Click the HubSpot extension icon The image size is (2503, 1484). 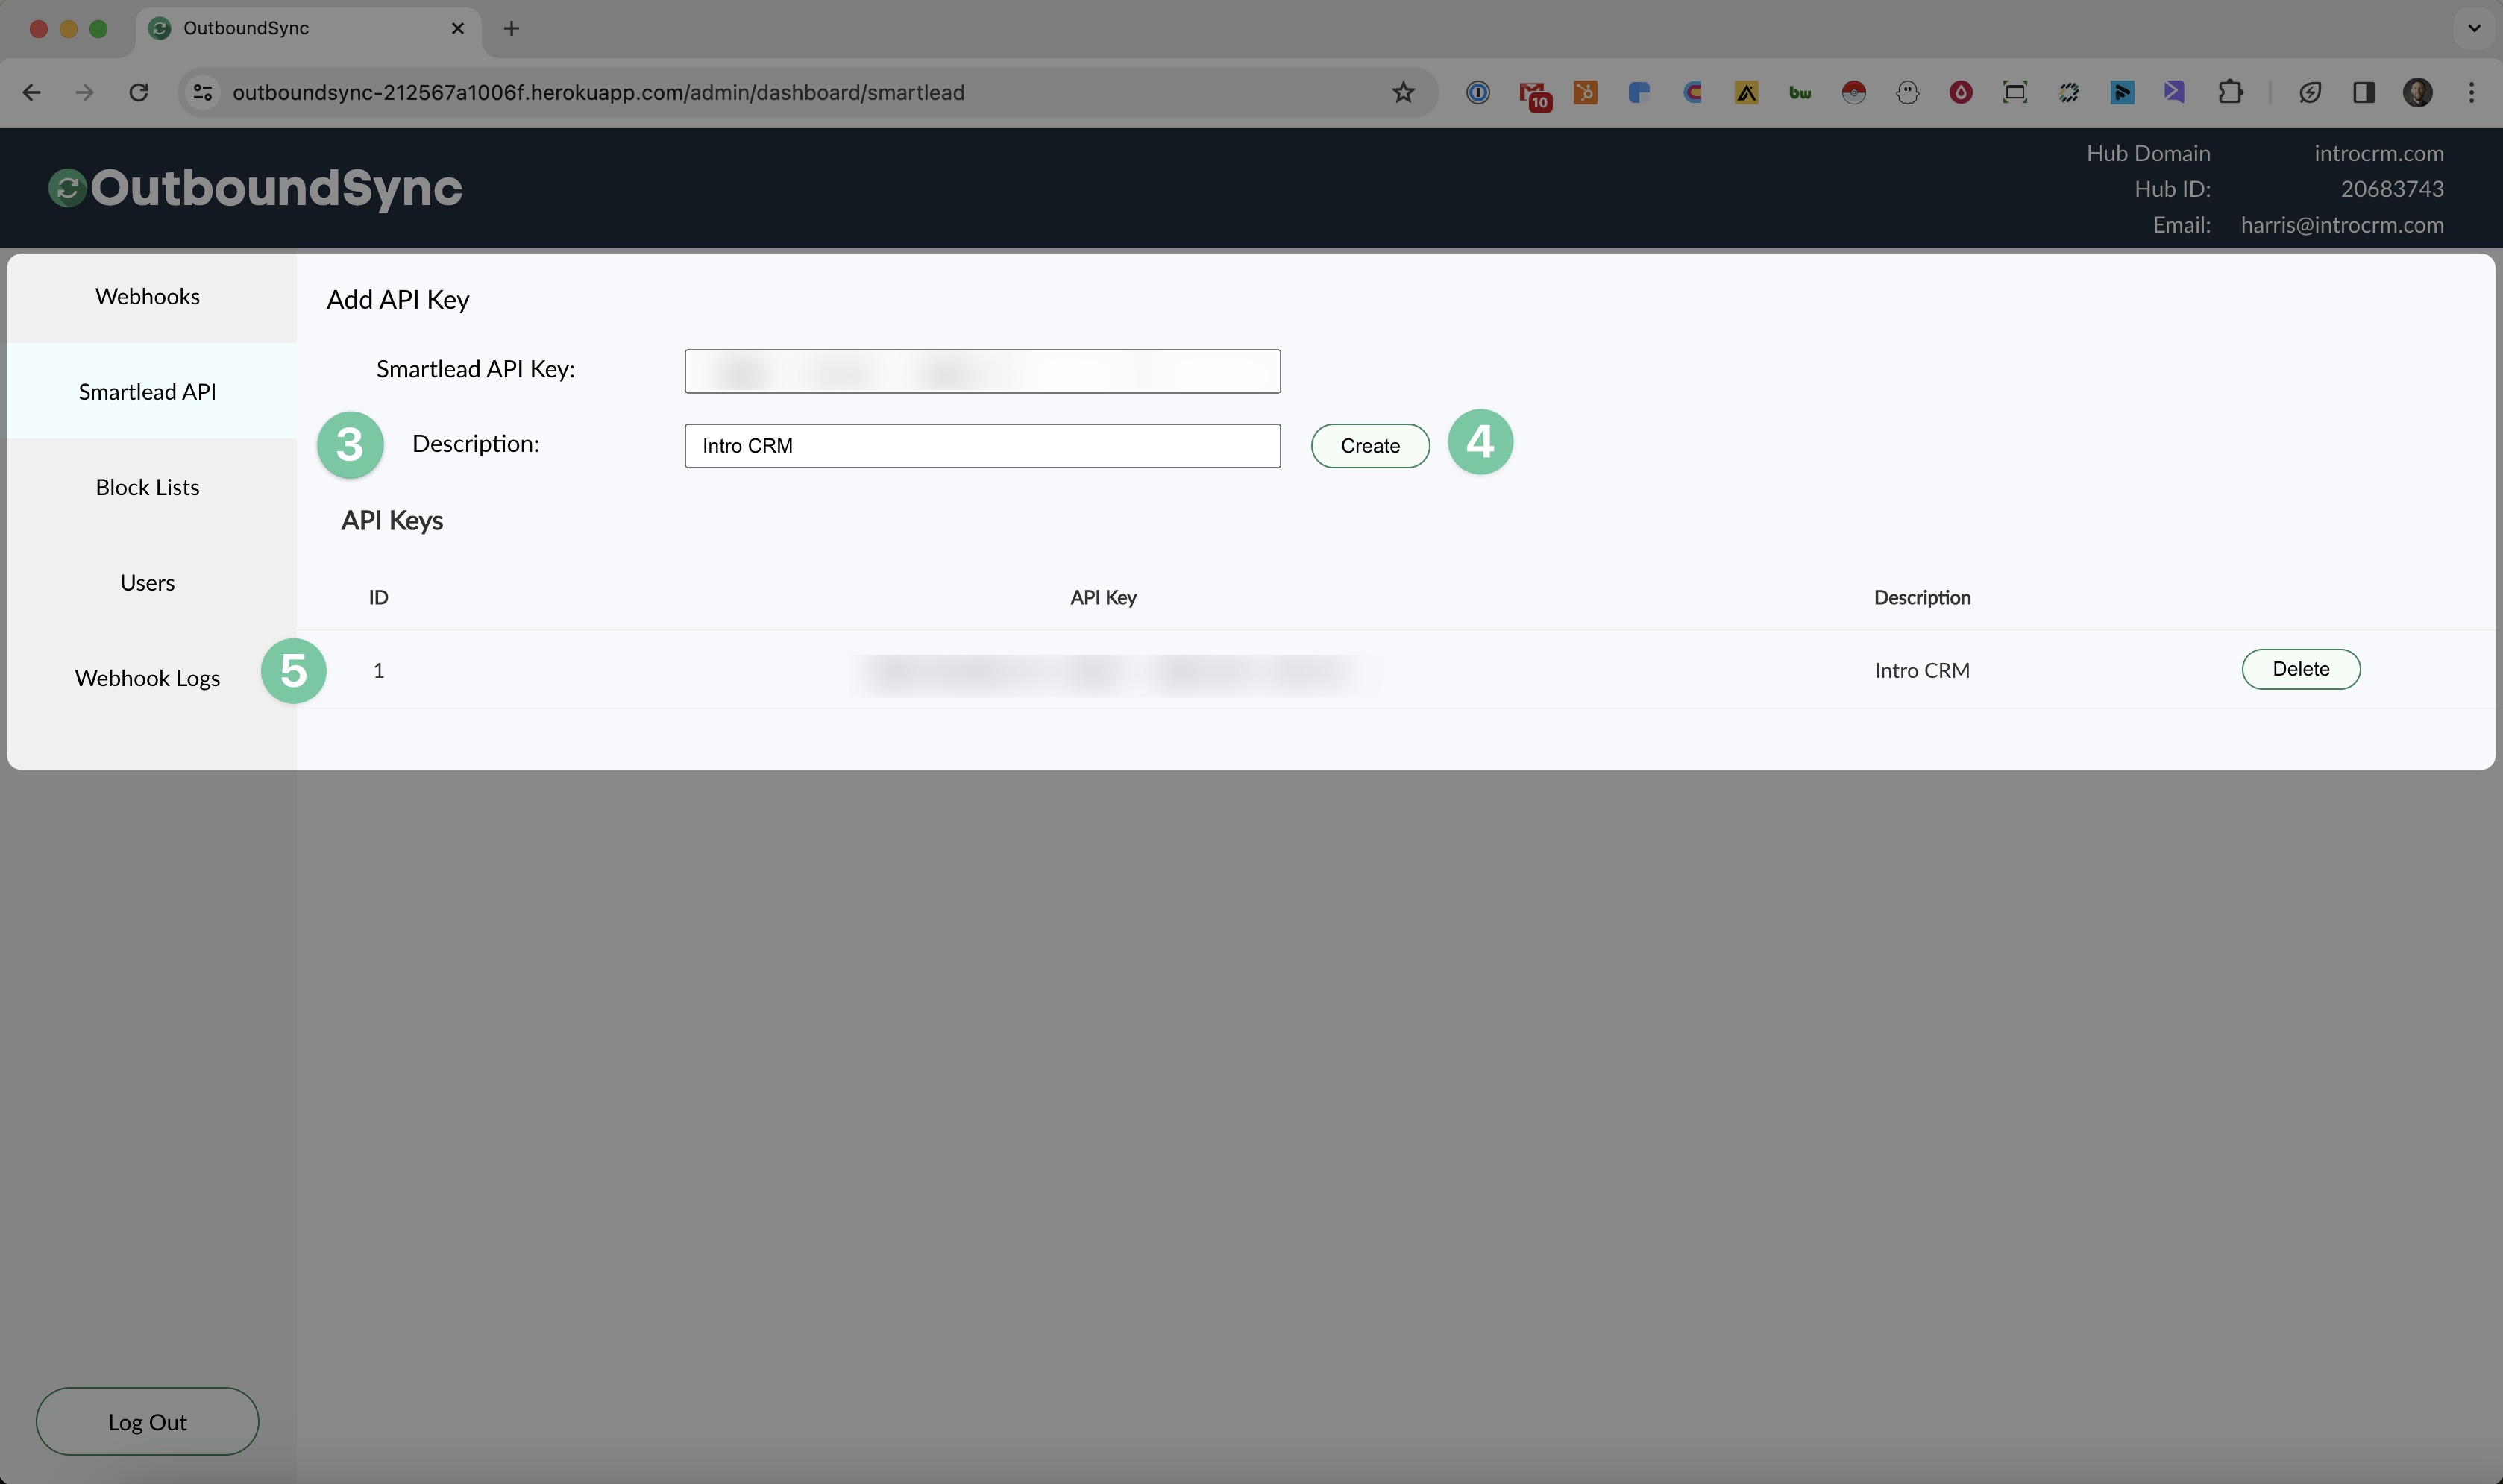coord(1585,92)
